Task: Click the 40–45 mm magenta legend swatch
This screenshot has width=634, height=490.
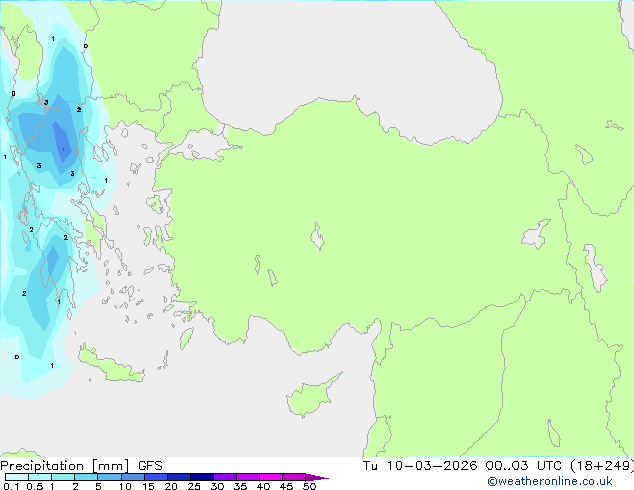Action: coord(271,477)
